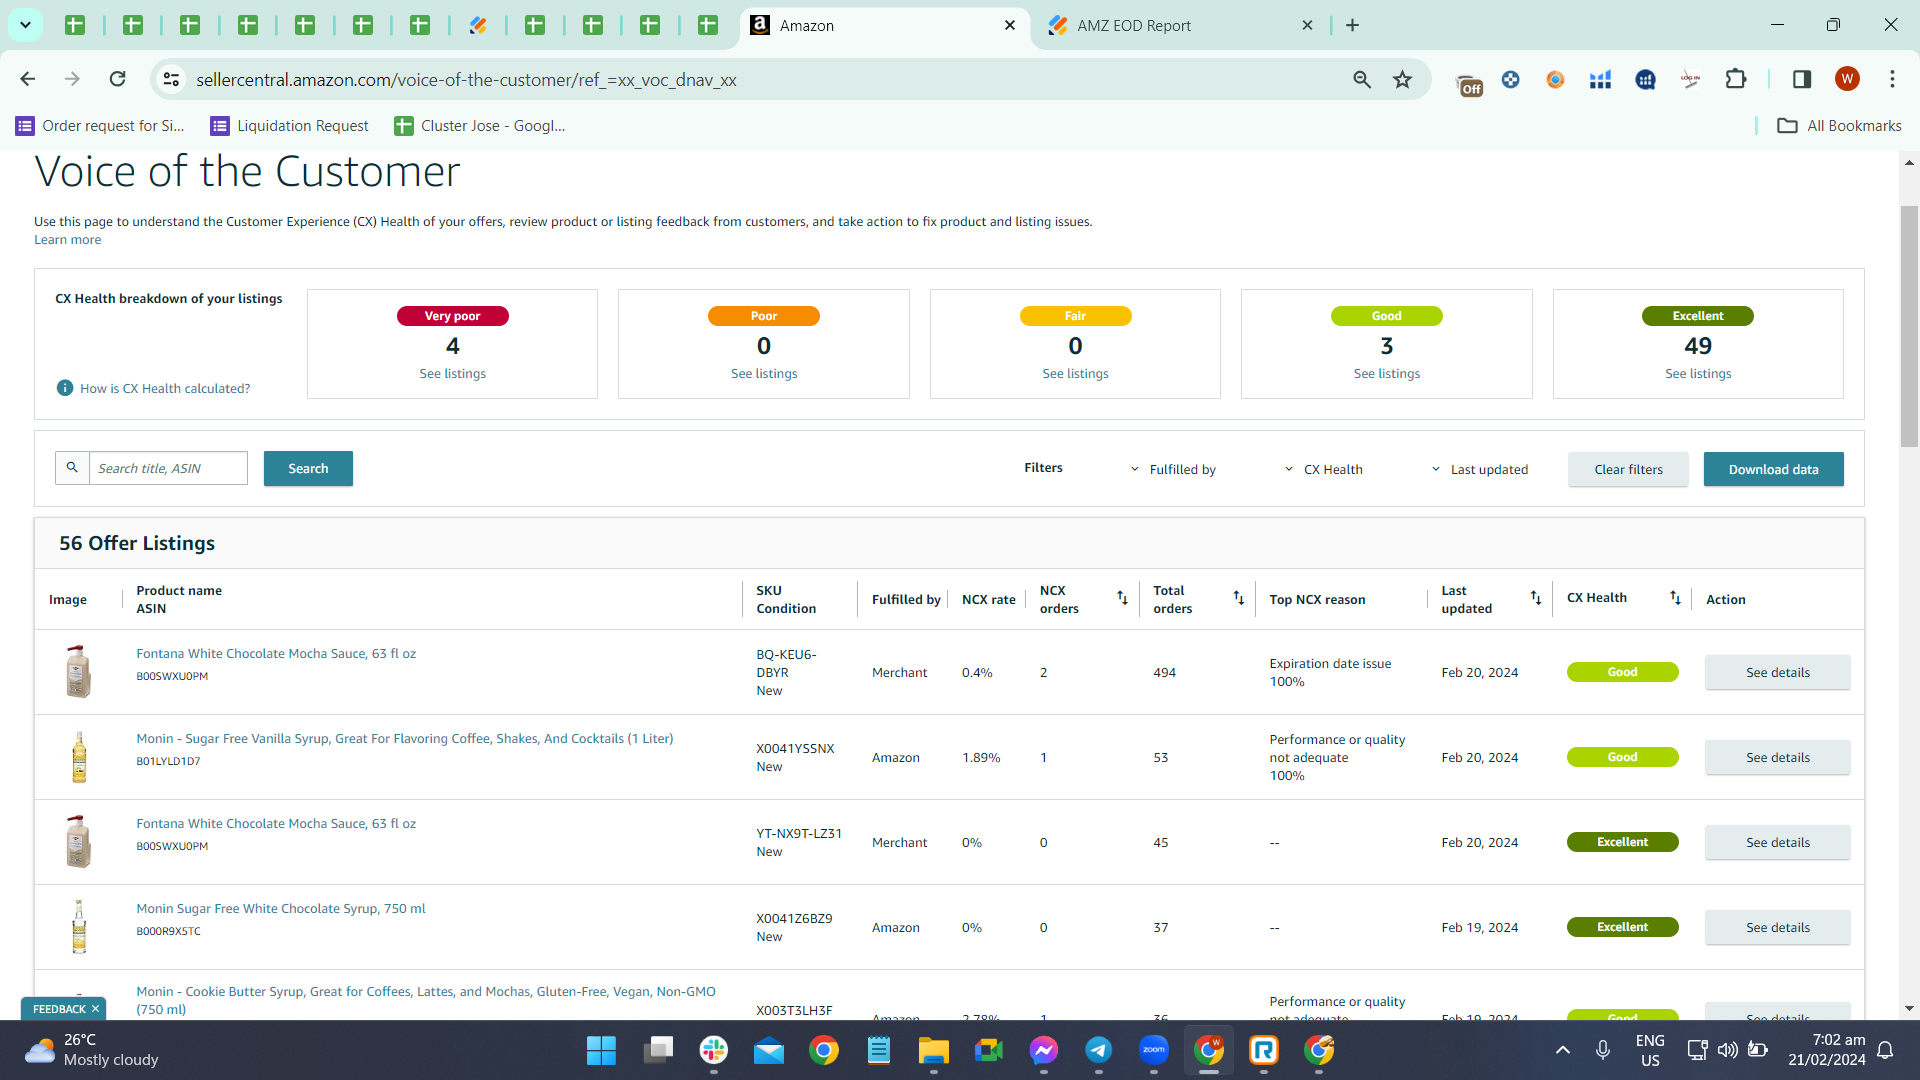Open the Learn more link
1920x1080 pixels.
(67, 240)
